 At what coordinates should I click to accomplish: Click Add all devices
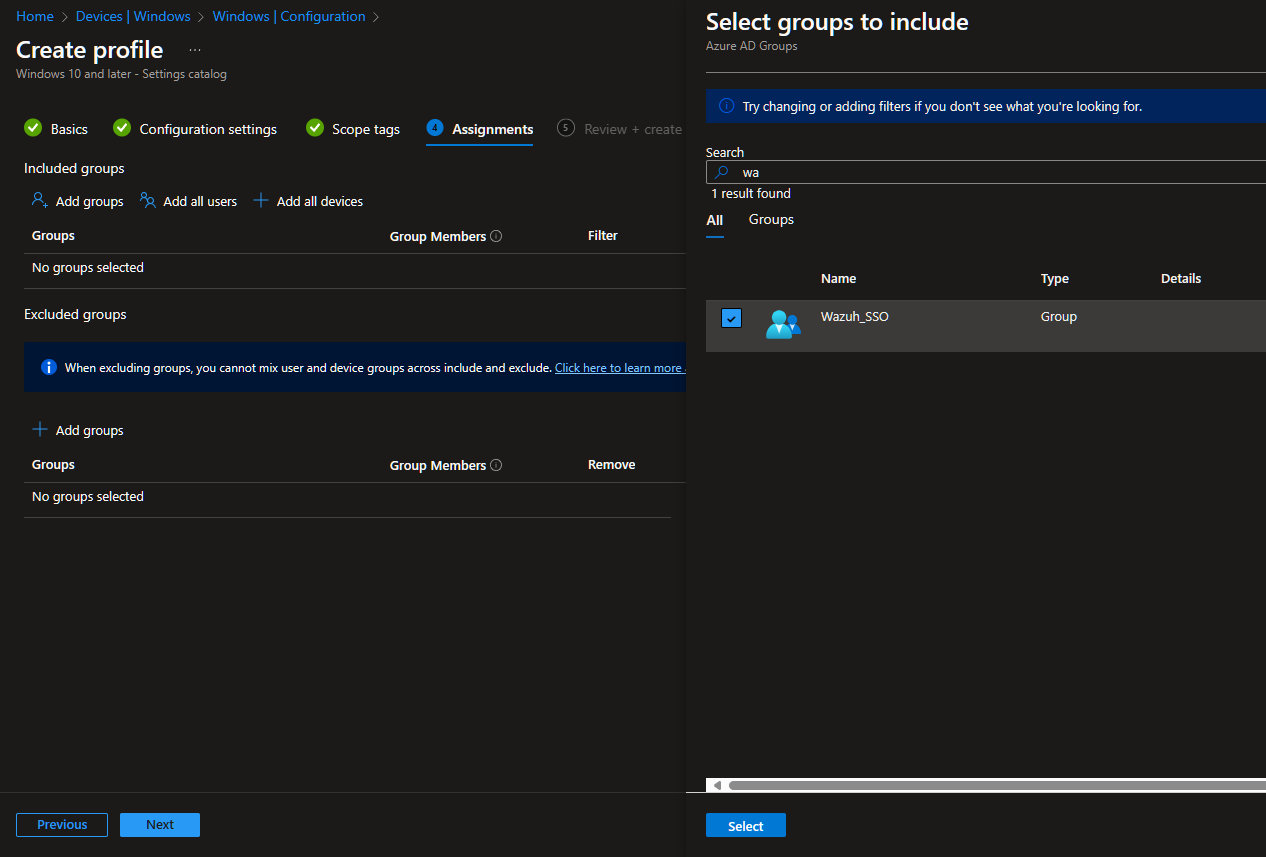[x=308, y=201]
